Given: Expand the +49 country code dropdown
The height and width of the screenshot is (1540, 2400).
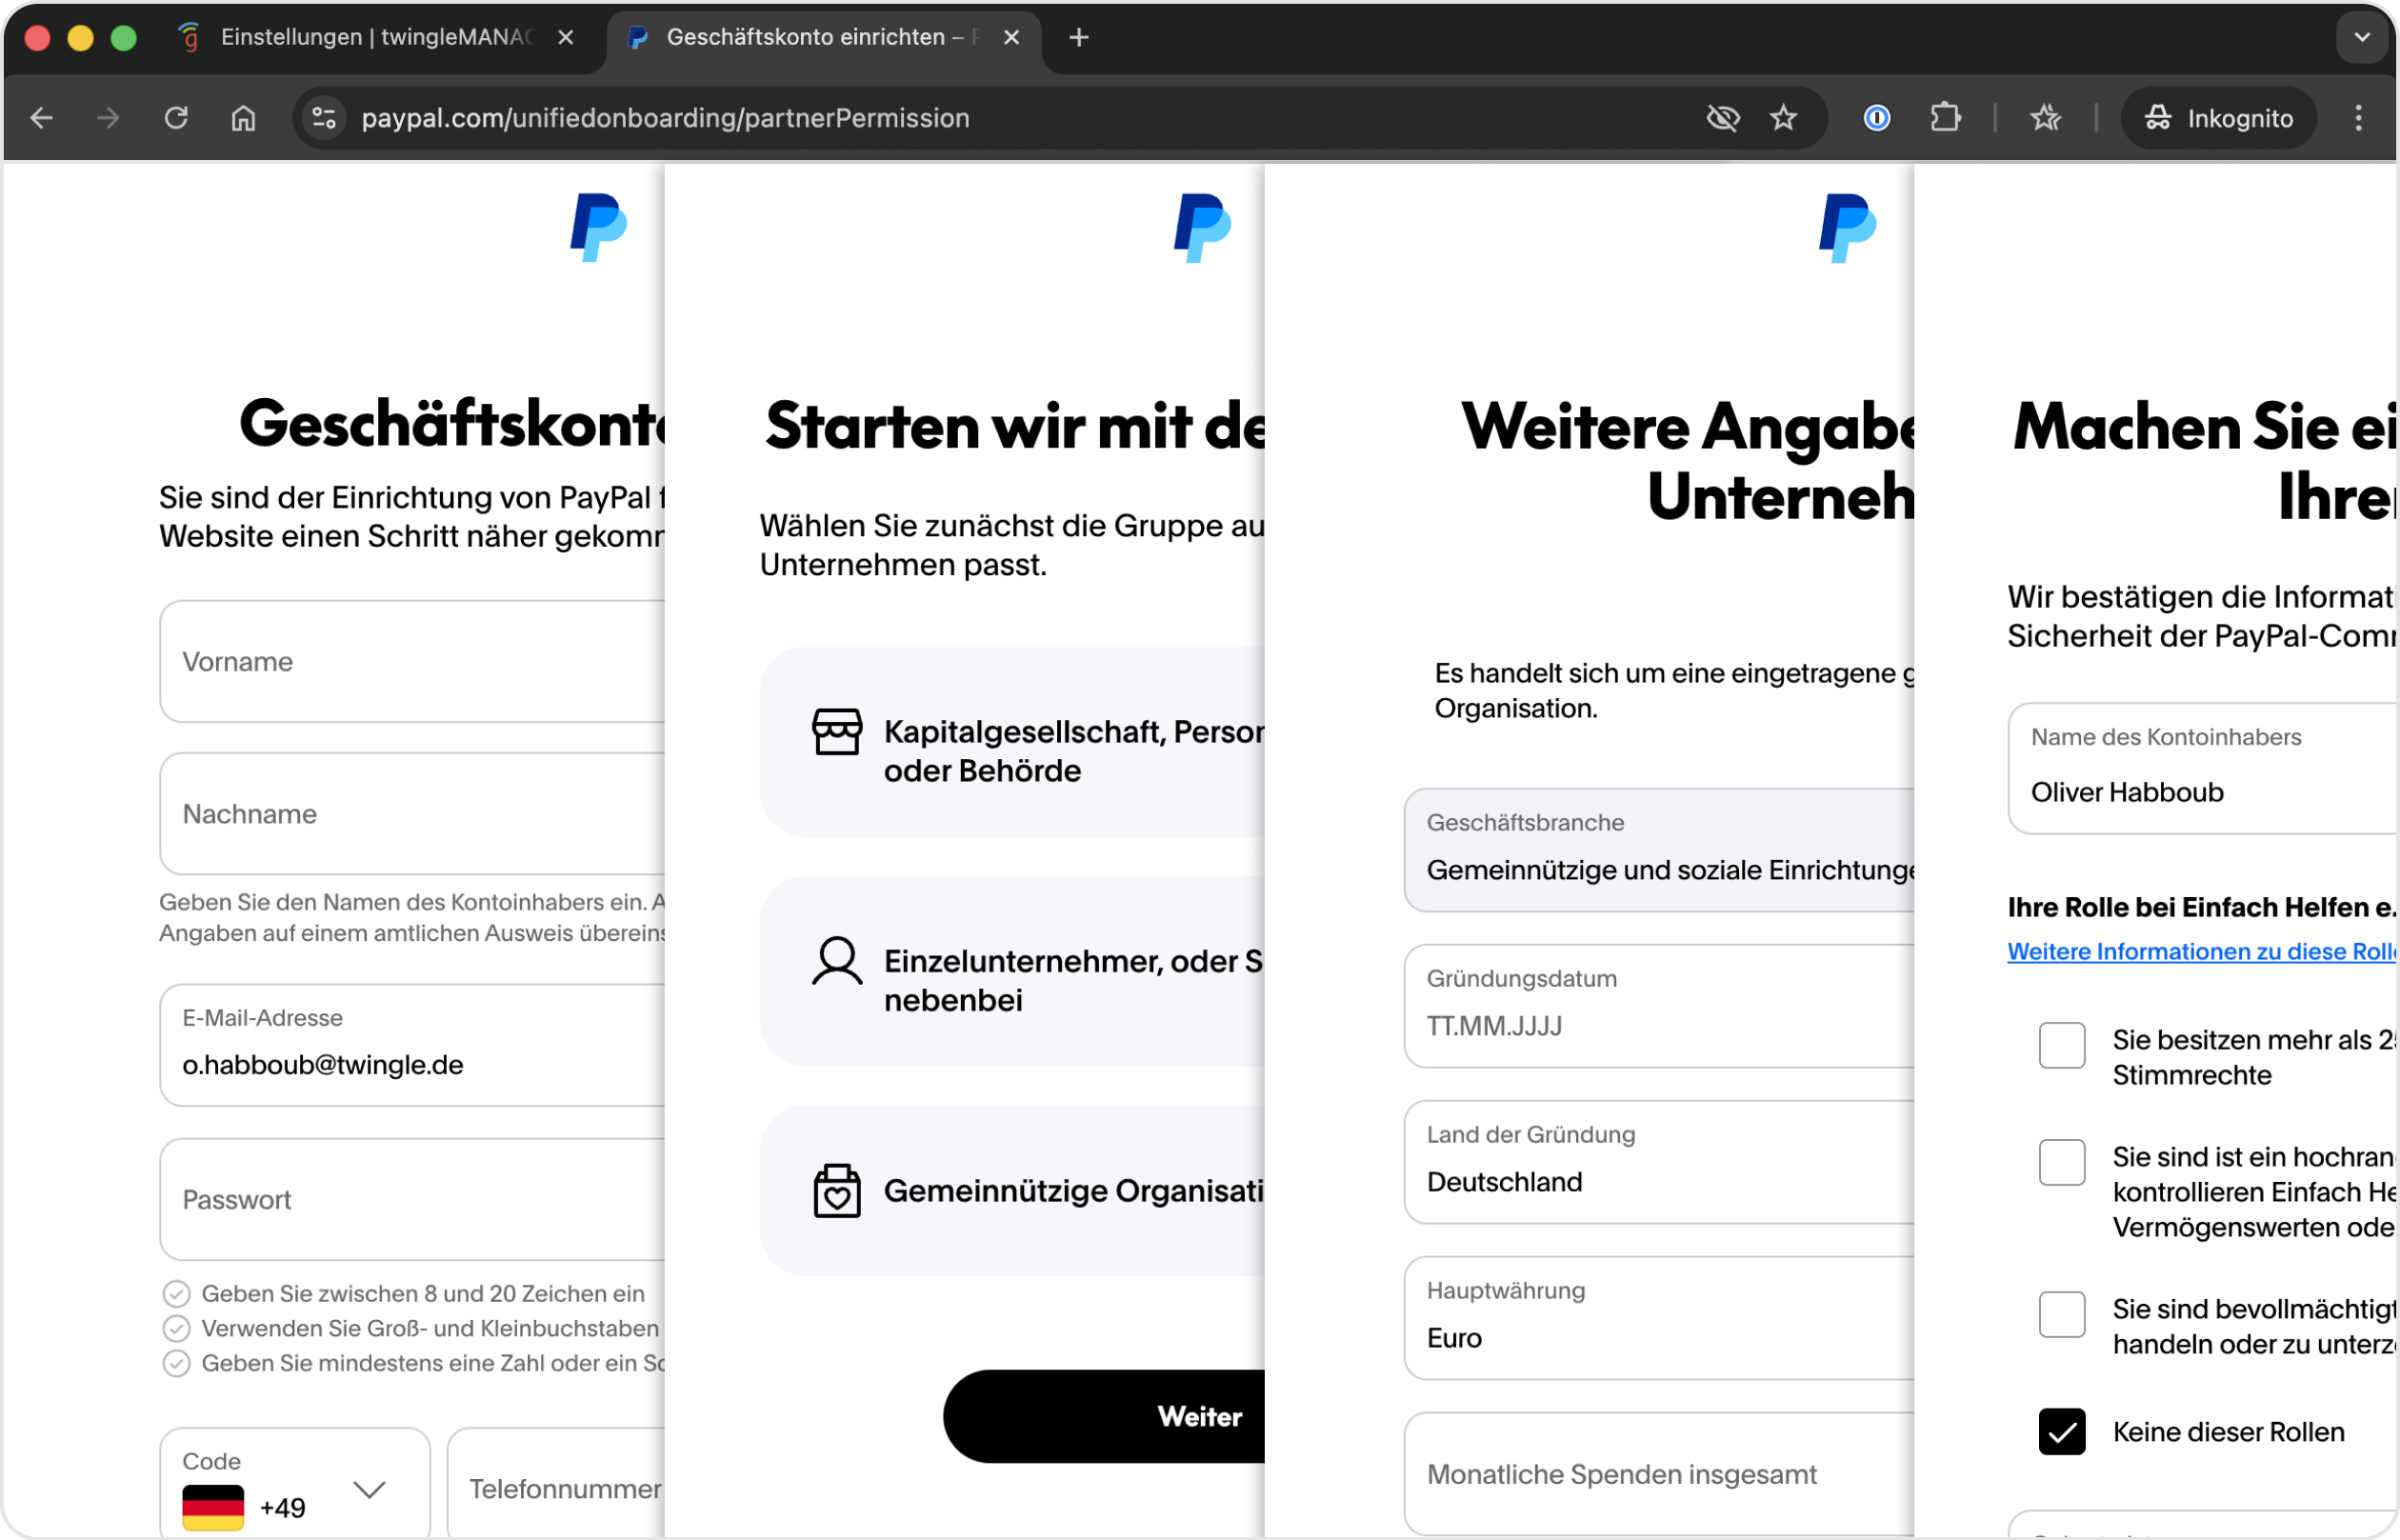Looking at the screenshot, I should tap(369, 1490).
